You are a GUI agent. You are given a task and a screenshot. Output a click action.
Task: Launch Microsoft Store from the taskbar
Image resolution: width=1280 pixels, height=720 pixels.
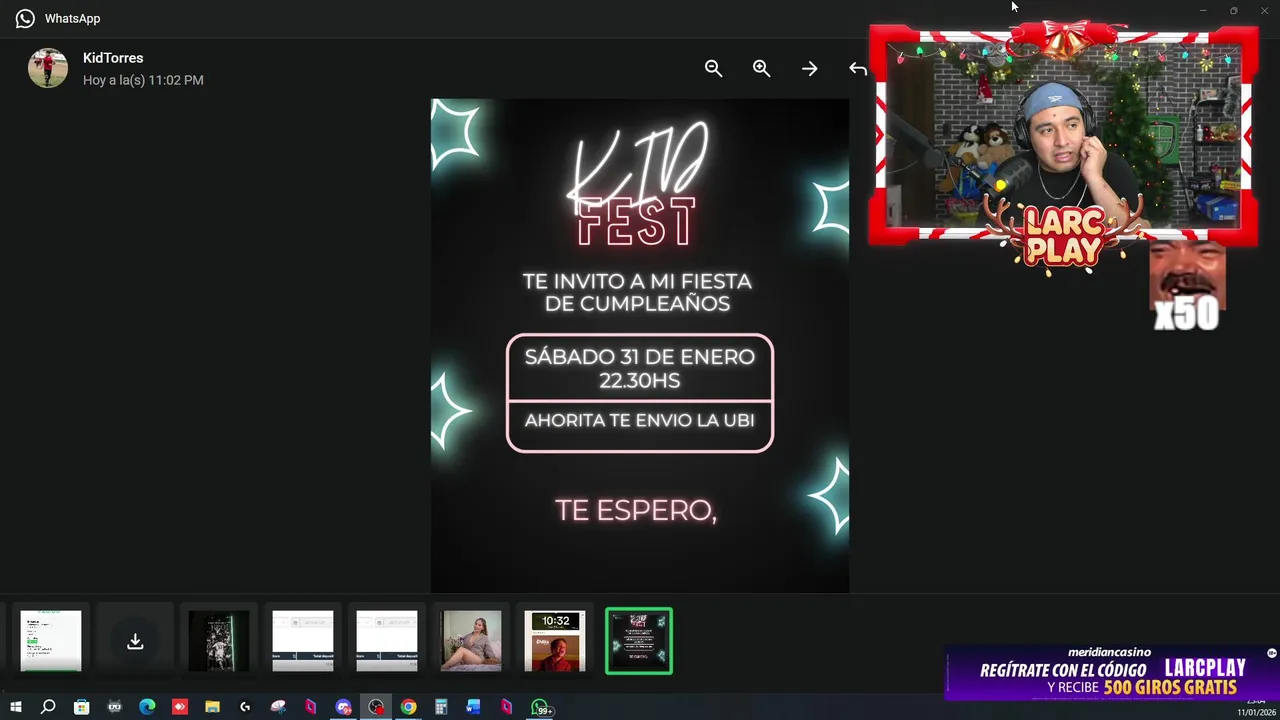(x=81, y=707)
